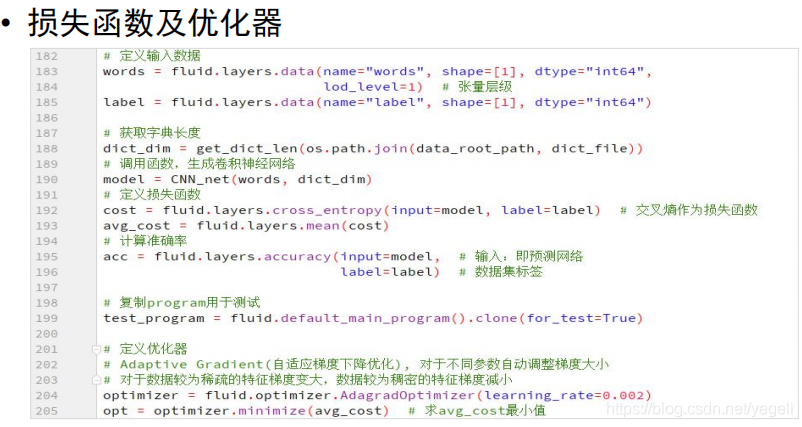Click the comment '# 输入: 即预测网络'
This screenshot has width=802, height=427.
pyautogui.click(x=521, y=257)
